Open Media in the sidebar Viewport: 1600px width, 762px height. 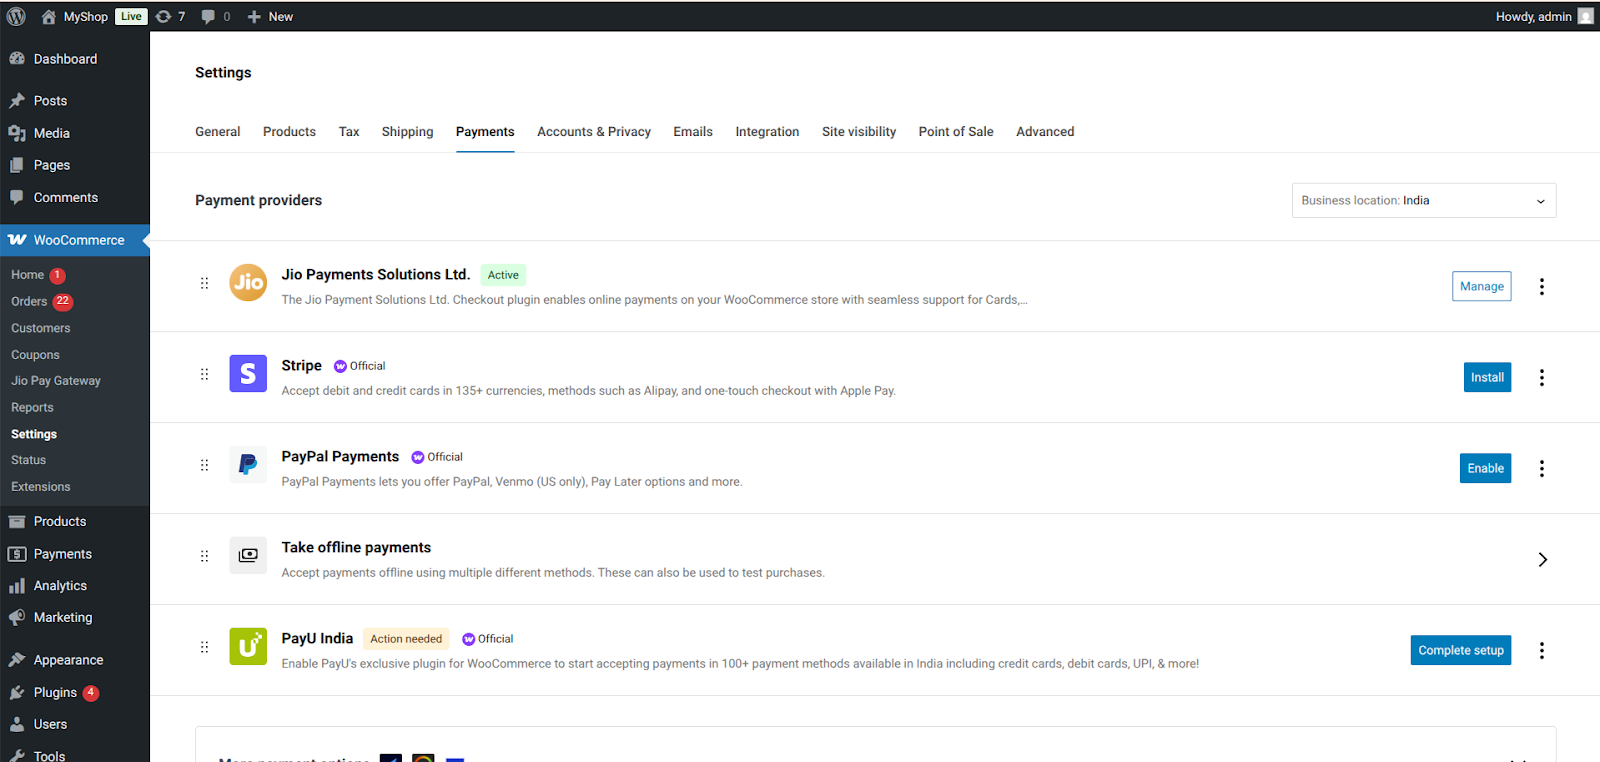(75, 133)
